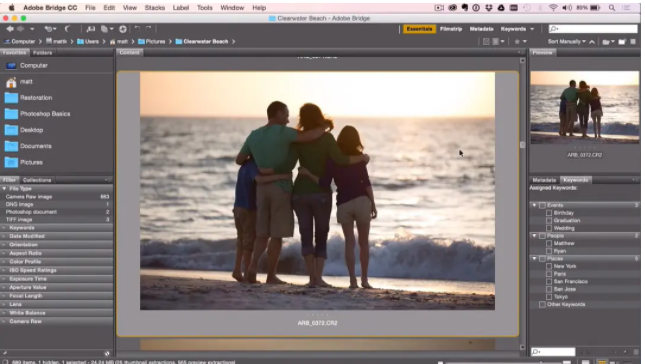
Task: Go forward with the right arrow icon
Action: (x=20, y=29)
